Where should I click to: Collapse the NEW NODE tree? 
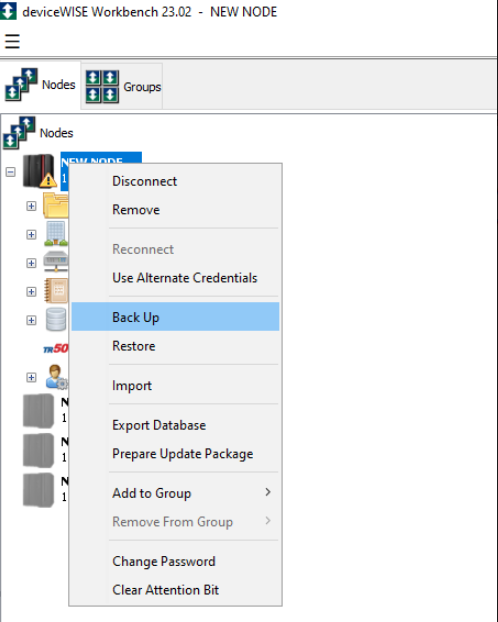11,172
